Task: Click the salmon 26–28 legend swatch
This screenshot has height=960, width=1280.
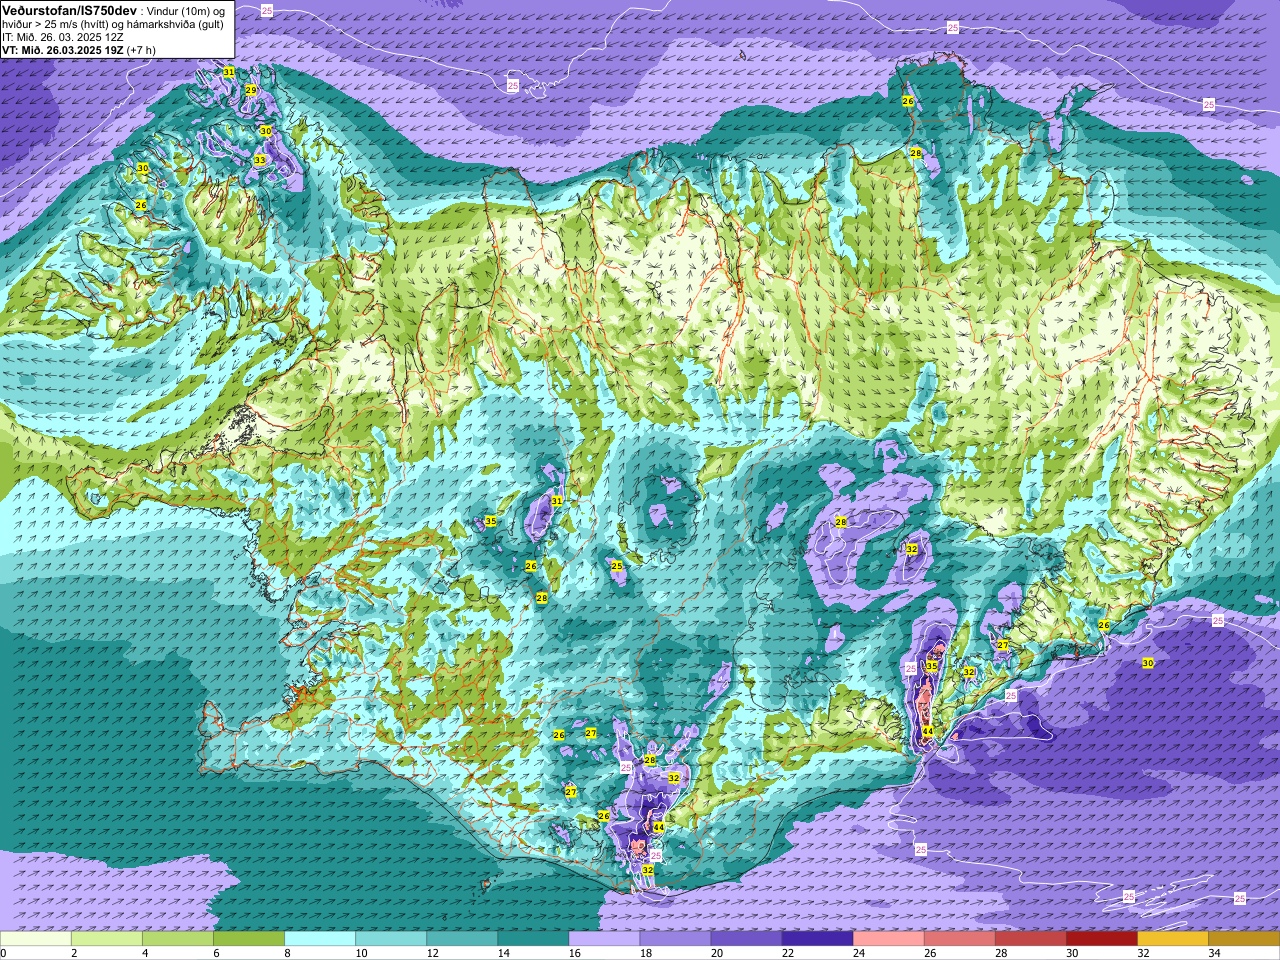Action: point(959,939)
